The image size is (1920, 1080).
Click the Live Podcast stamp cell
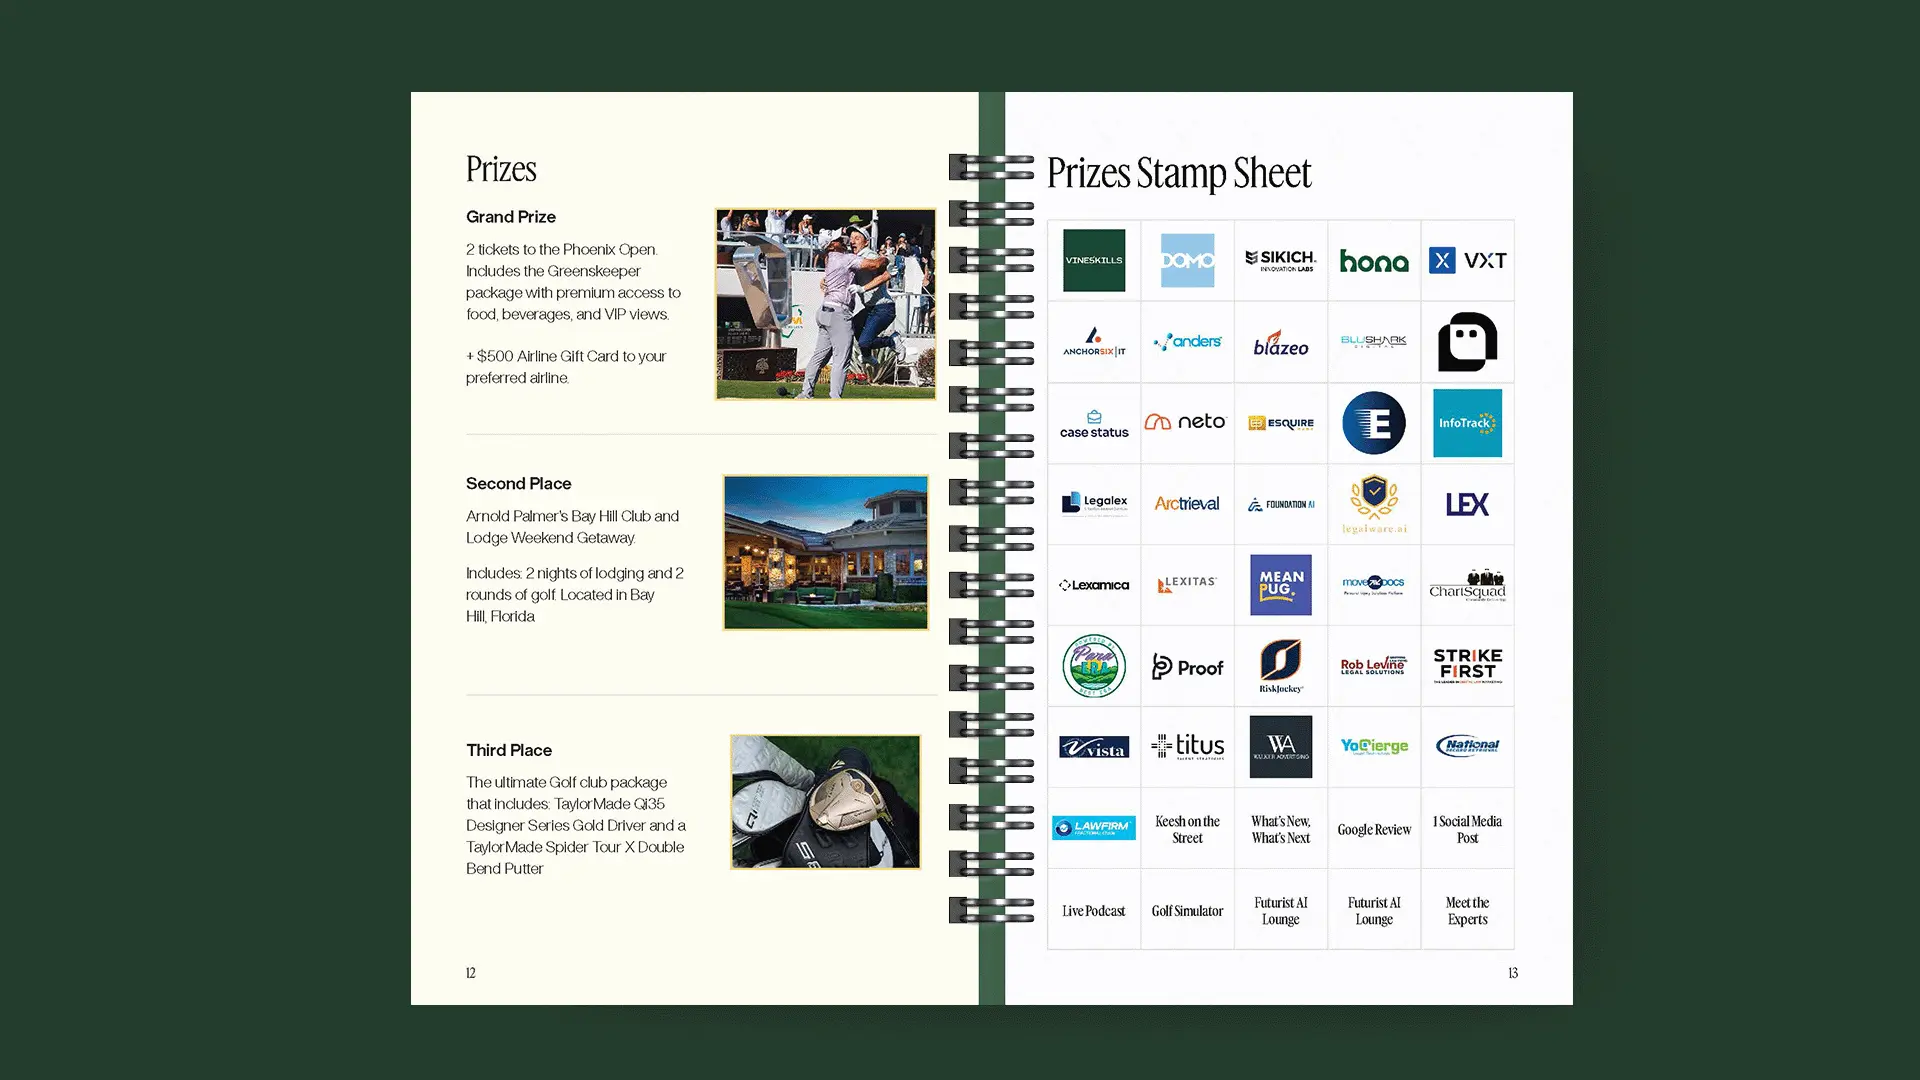(x=1093, y=911)
